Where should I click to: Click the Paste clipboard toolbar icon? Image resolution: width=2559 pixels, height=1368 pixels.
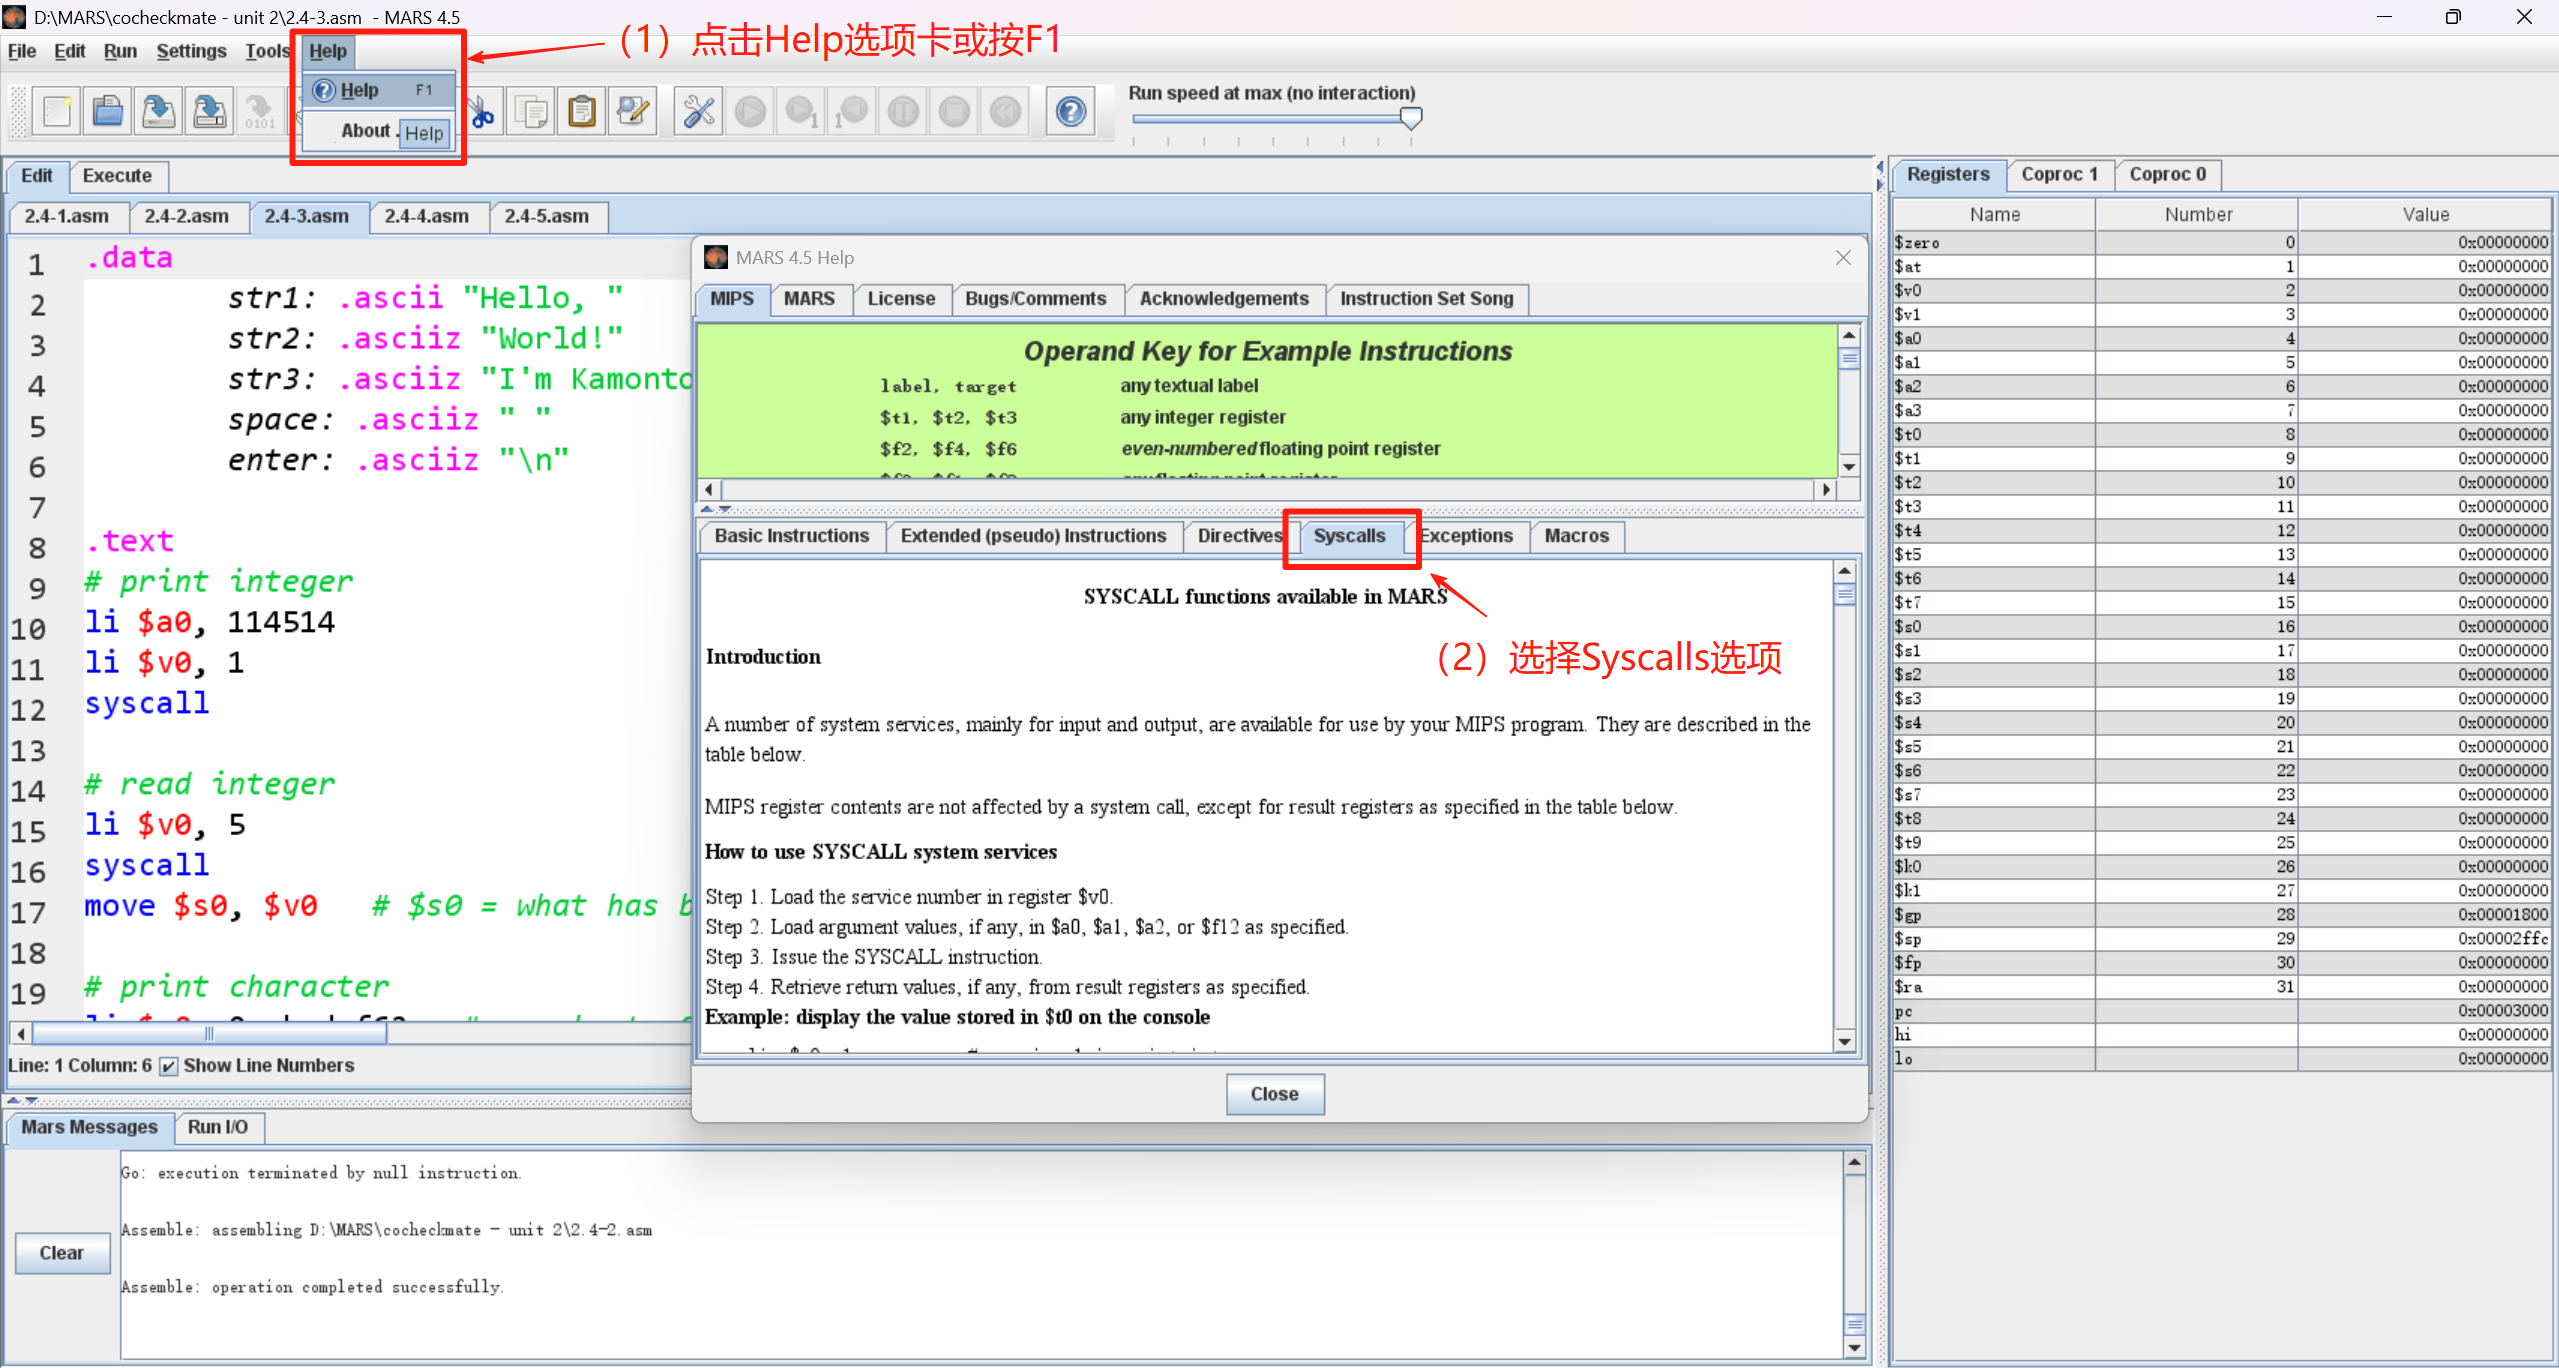[582, 111]
